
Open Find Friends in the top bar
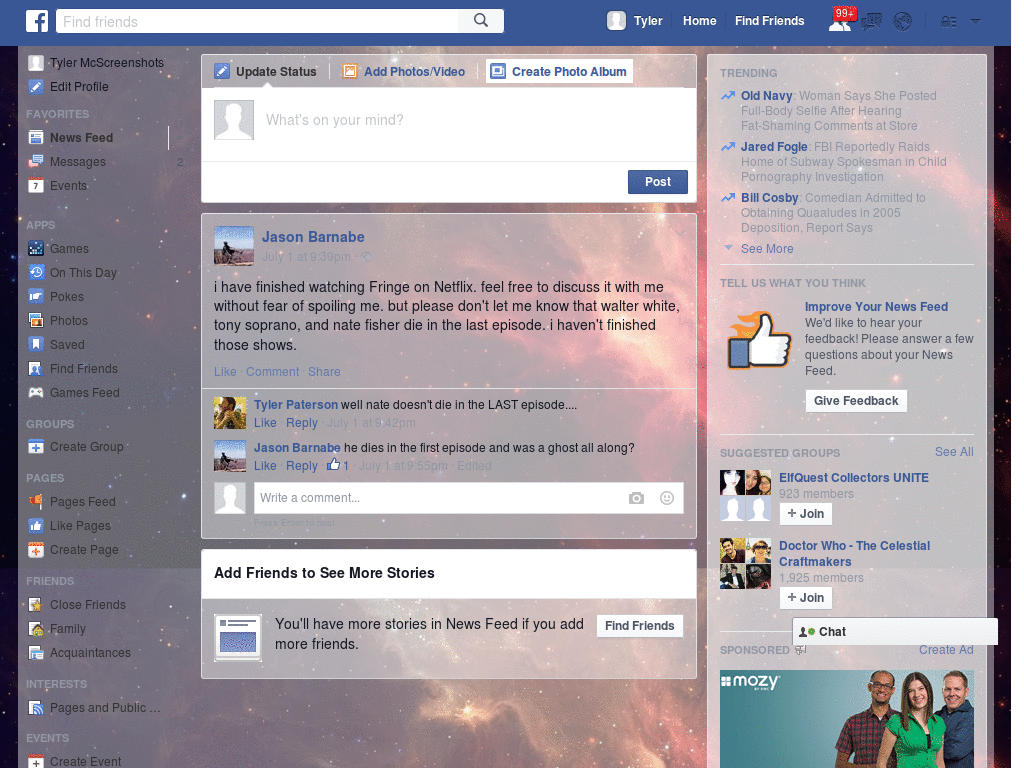click(x=769, y=21)
